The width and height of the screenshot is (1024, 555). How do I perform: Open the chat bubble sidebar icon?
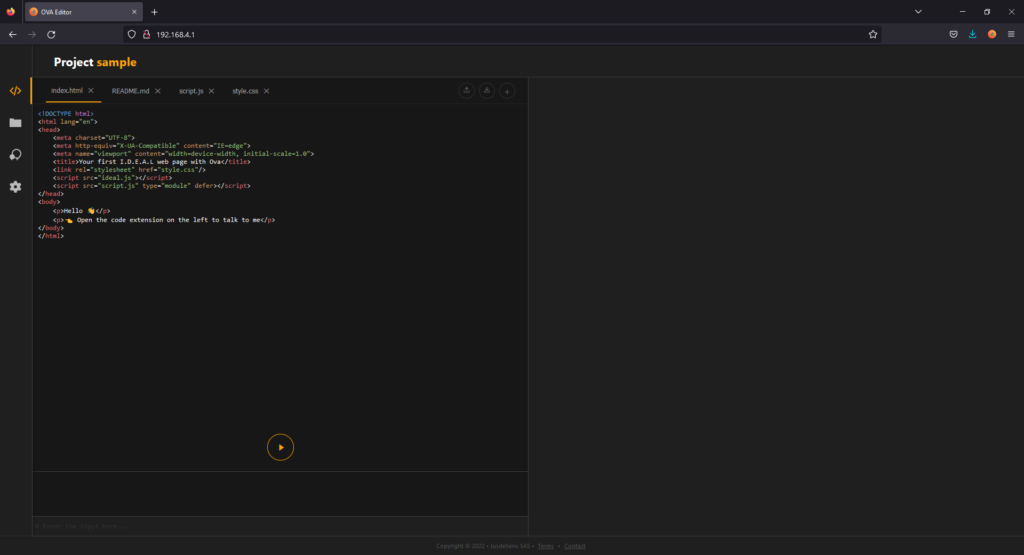15,155
